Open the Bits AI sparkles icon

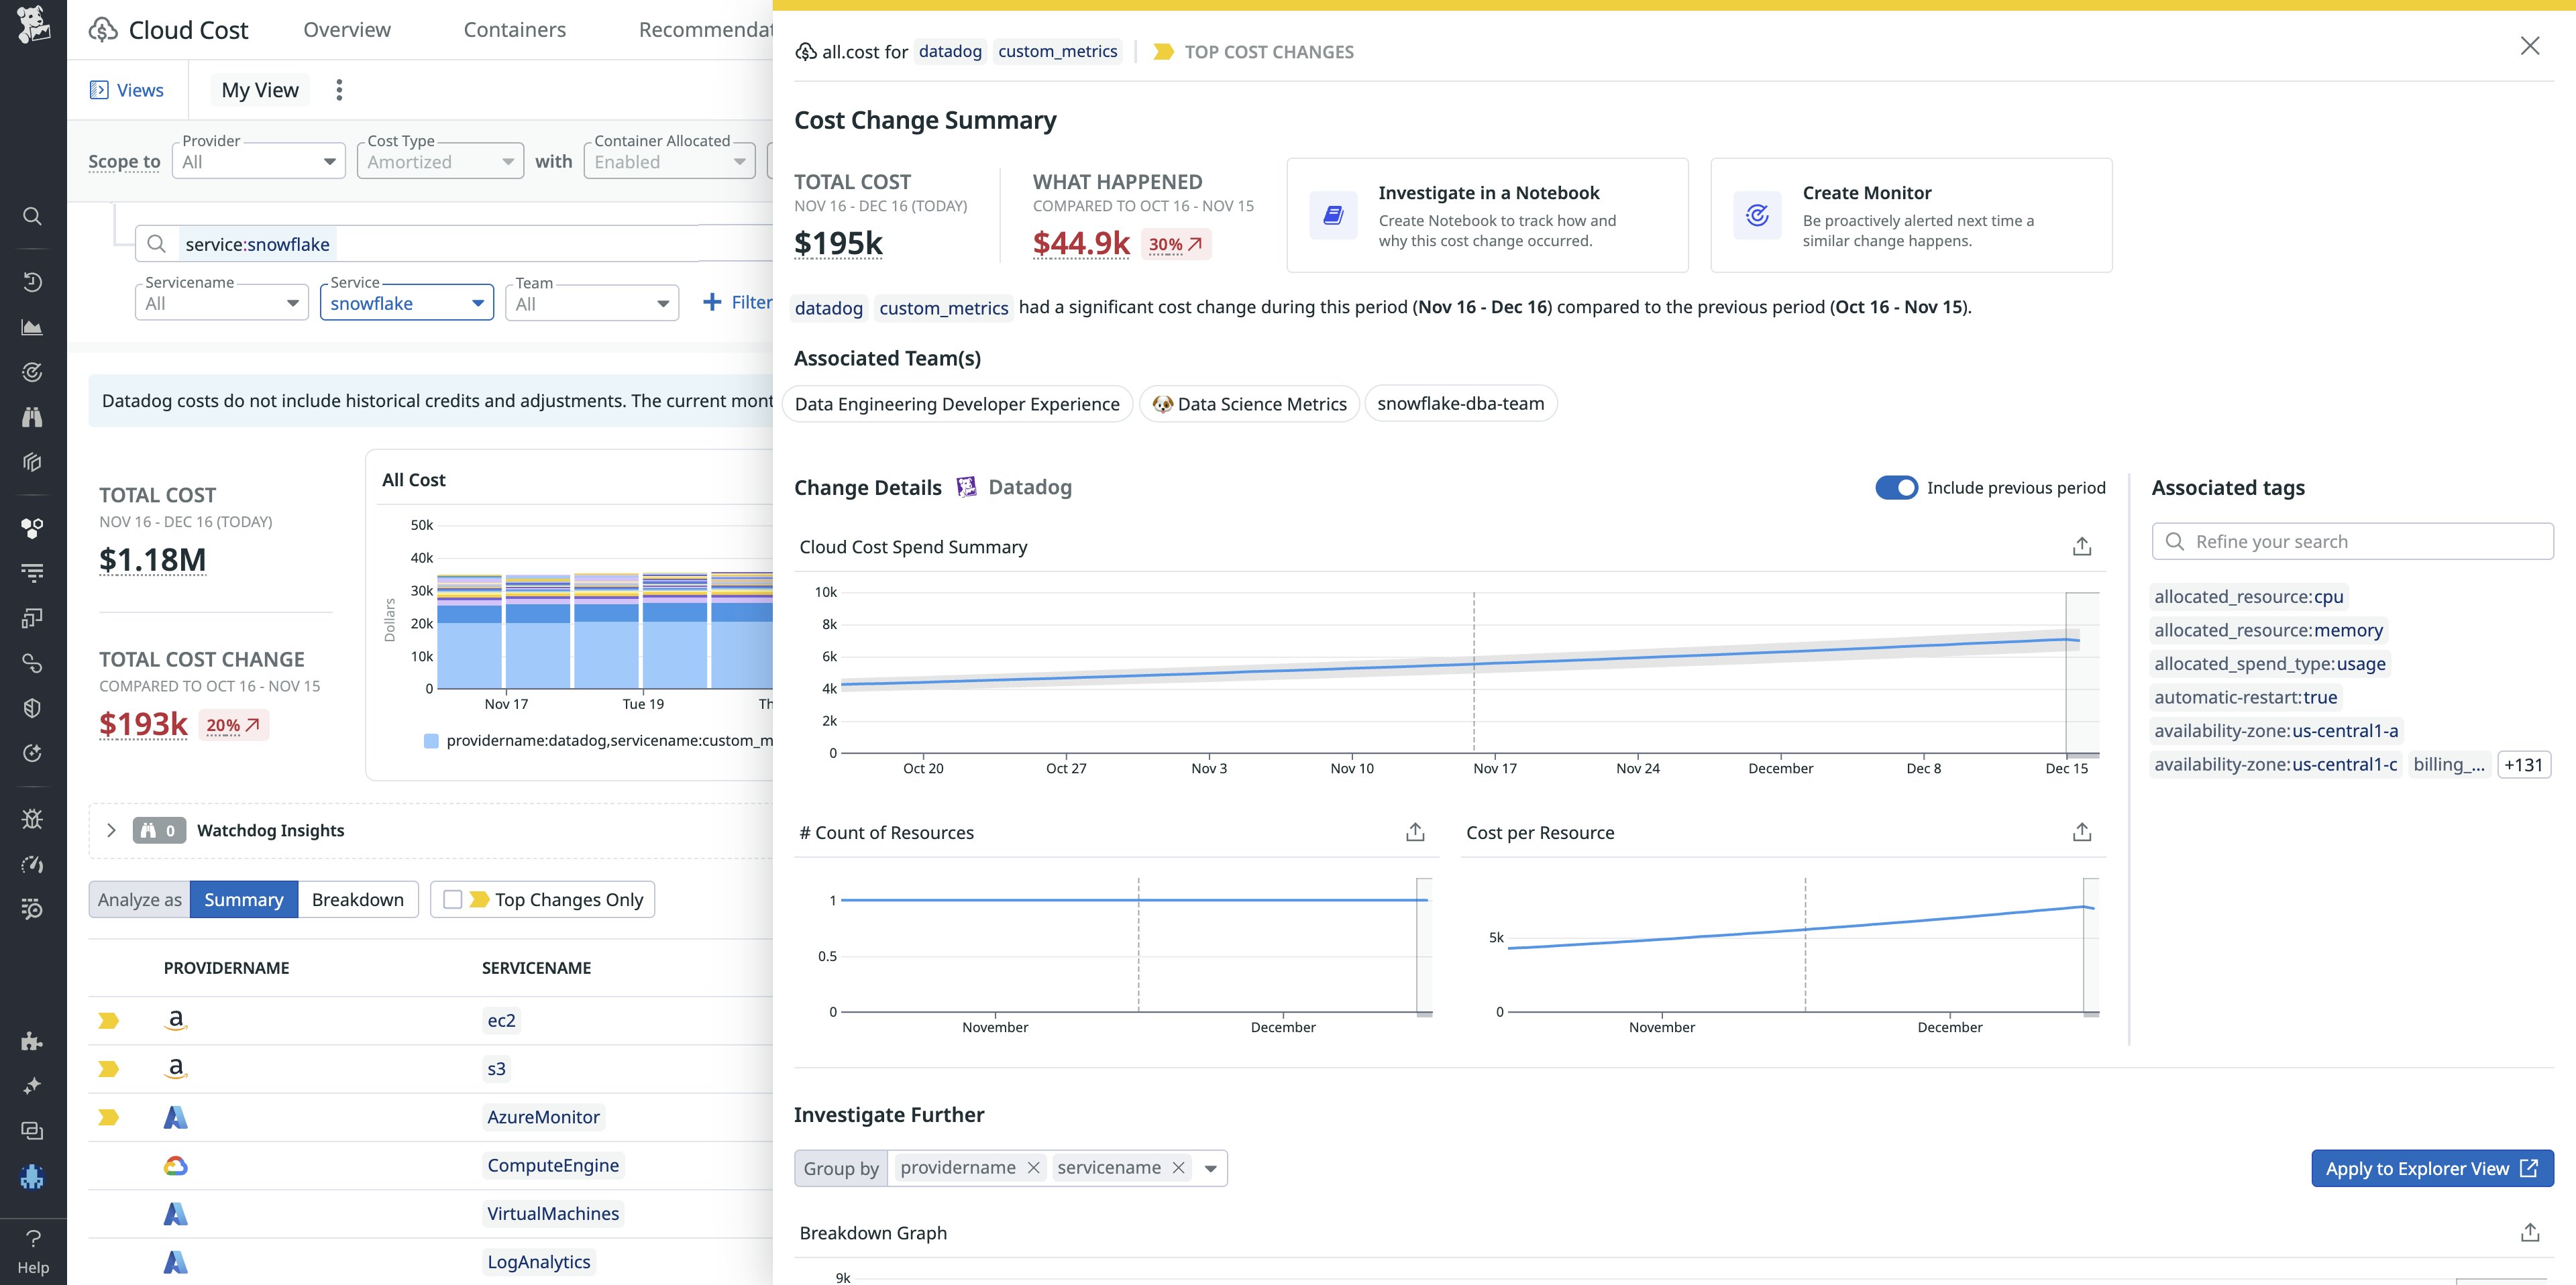[32, 1085]
